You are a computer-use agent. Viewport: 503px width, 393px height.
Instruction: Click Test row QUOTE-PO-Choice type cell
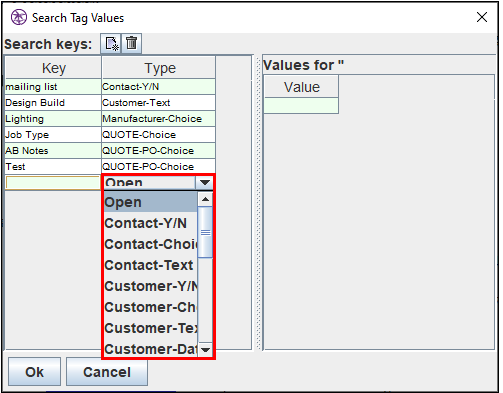[x=159, y=166]
